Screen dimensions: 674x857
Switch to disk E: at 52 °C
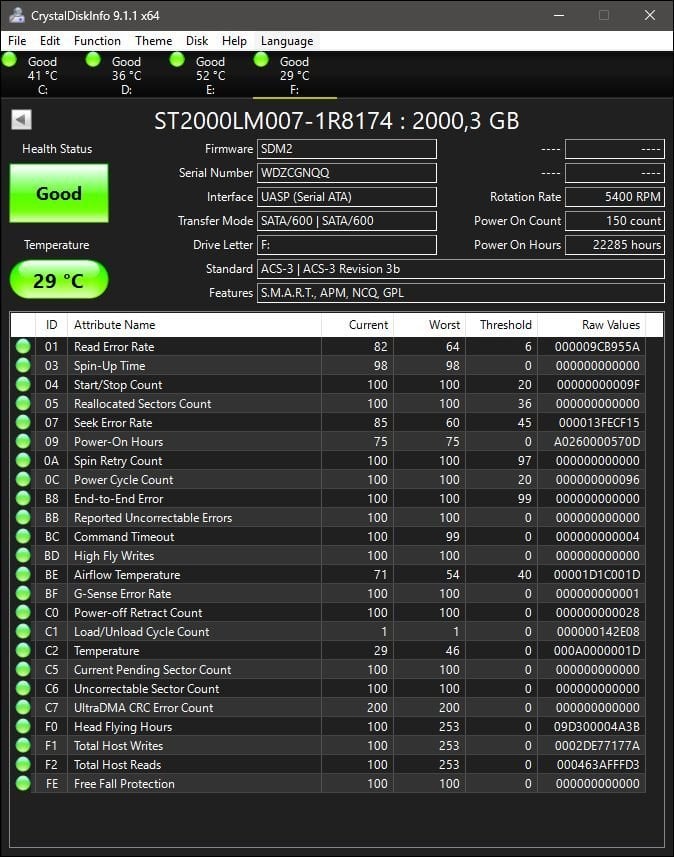coord(210,75)
